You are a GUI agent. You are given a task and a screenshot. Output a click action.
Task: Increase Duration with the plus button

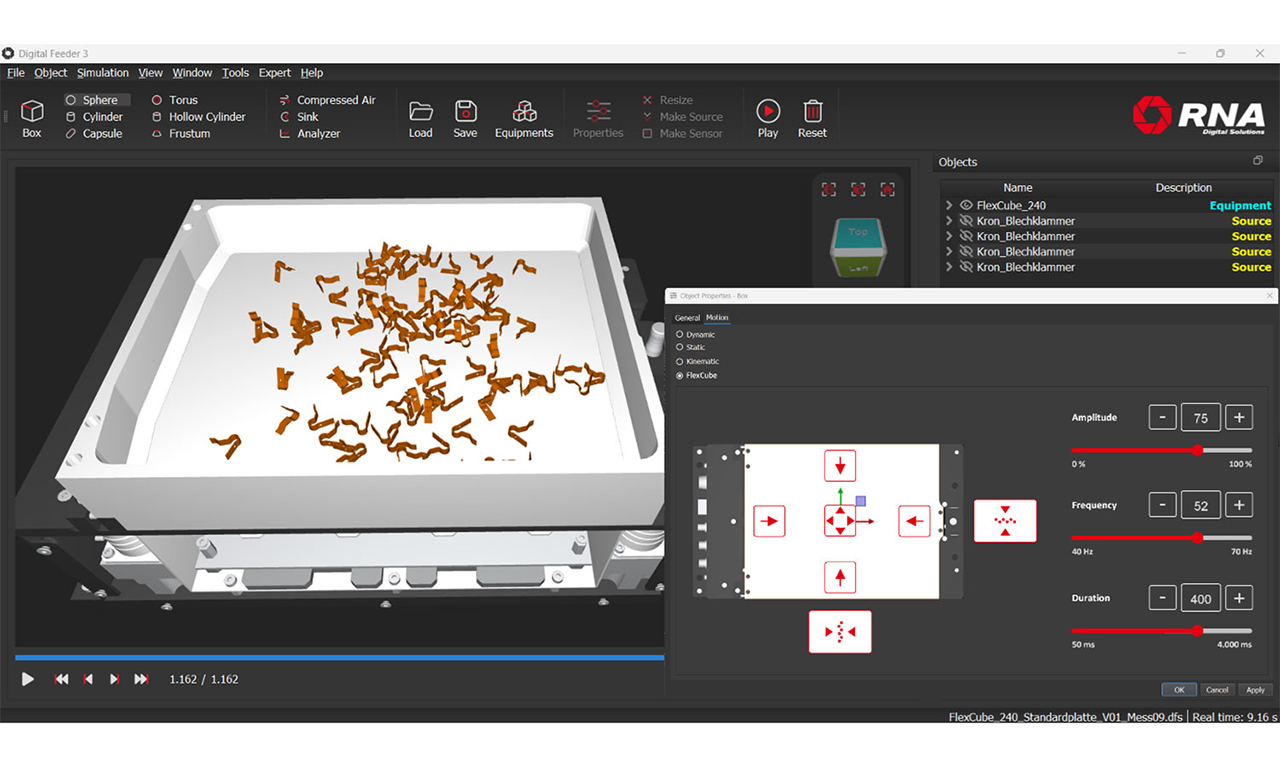tap(1239, 598)
